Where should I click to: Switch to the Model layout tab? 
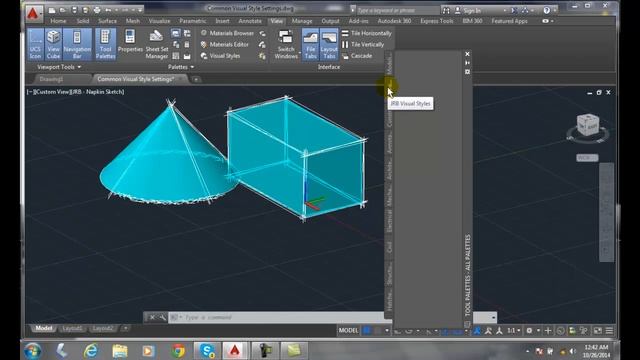click(44, 328)
